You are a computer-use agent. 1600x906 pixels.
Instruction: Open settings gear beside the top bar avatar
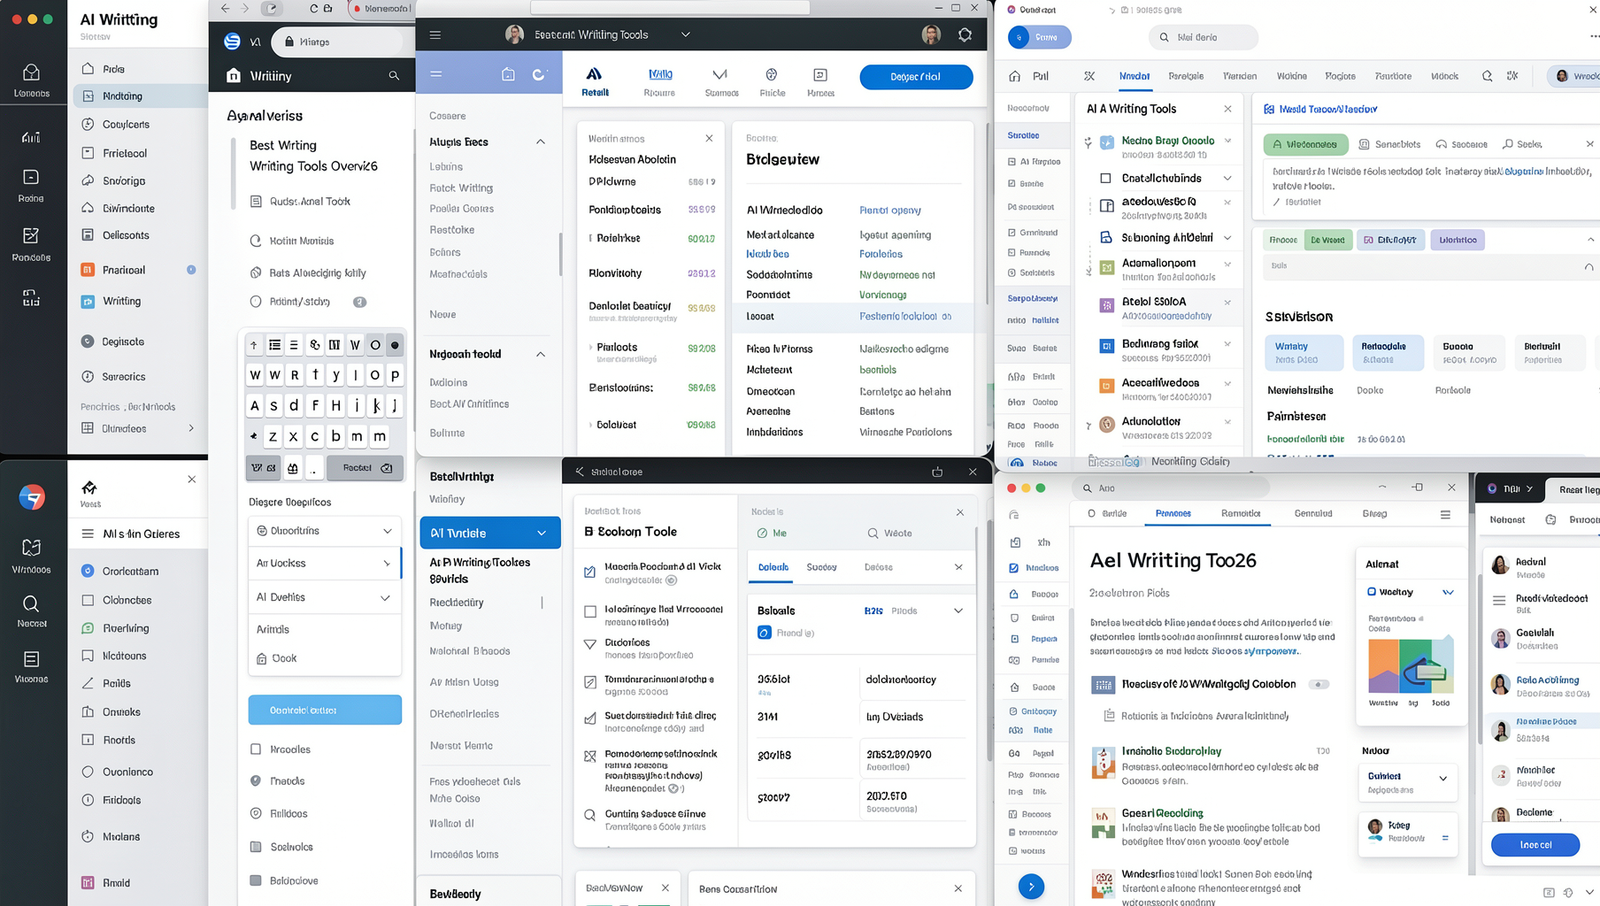click(x=965, y=34)
